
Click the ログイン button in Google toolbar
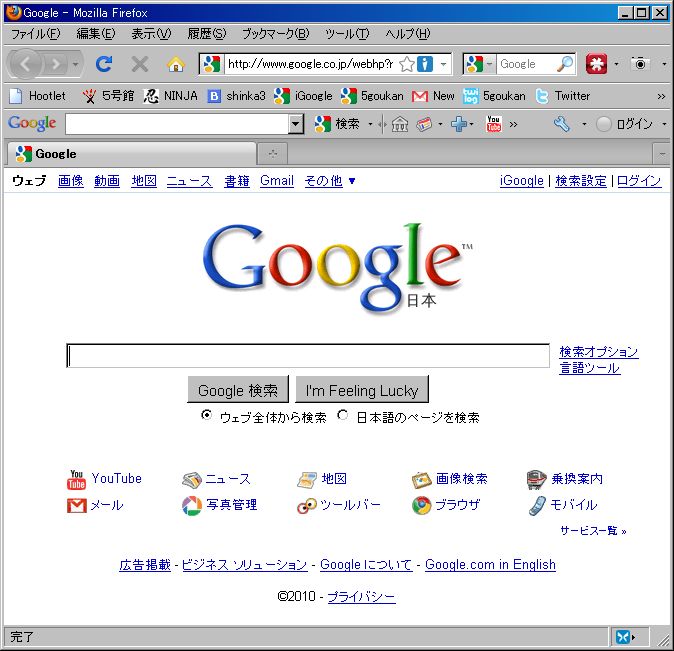[x=625, y=124]
